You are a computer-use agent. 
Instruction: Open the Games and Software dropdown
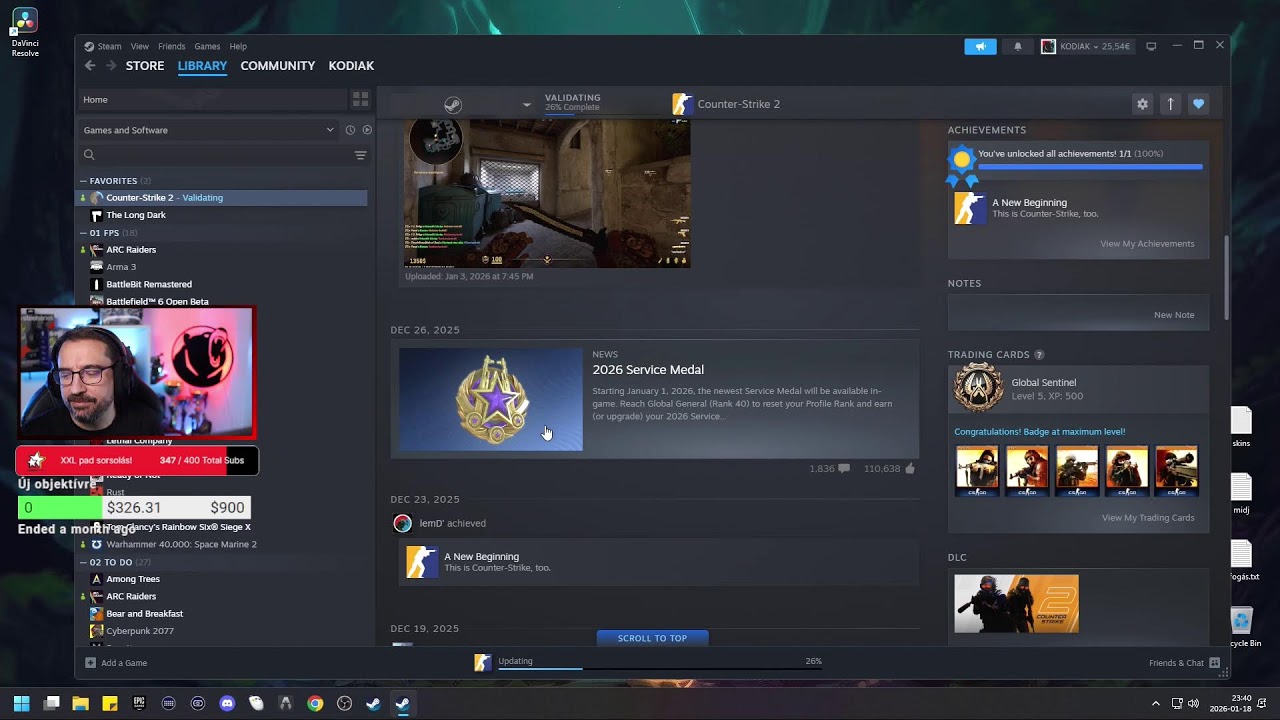(x=210, y=130)
